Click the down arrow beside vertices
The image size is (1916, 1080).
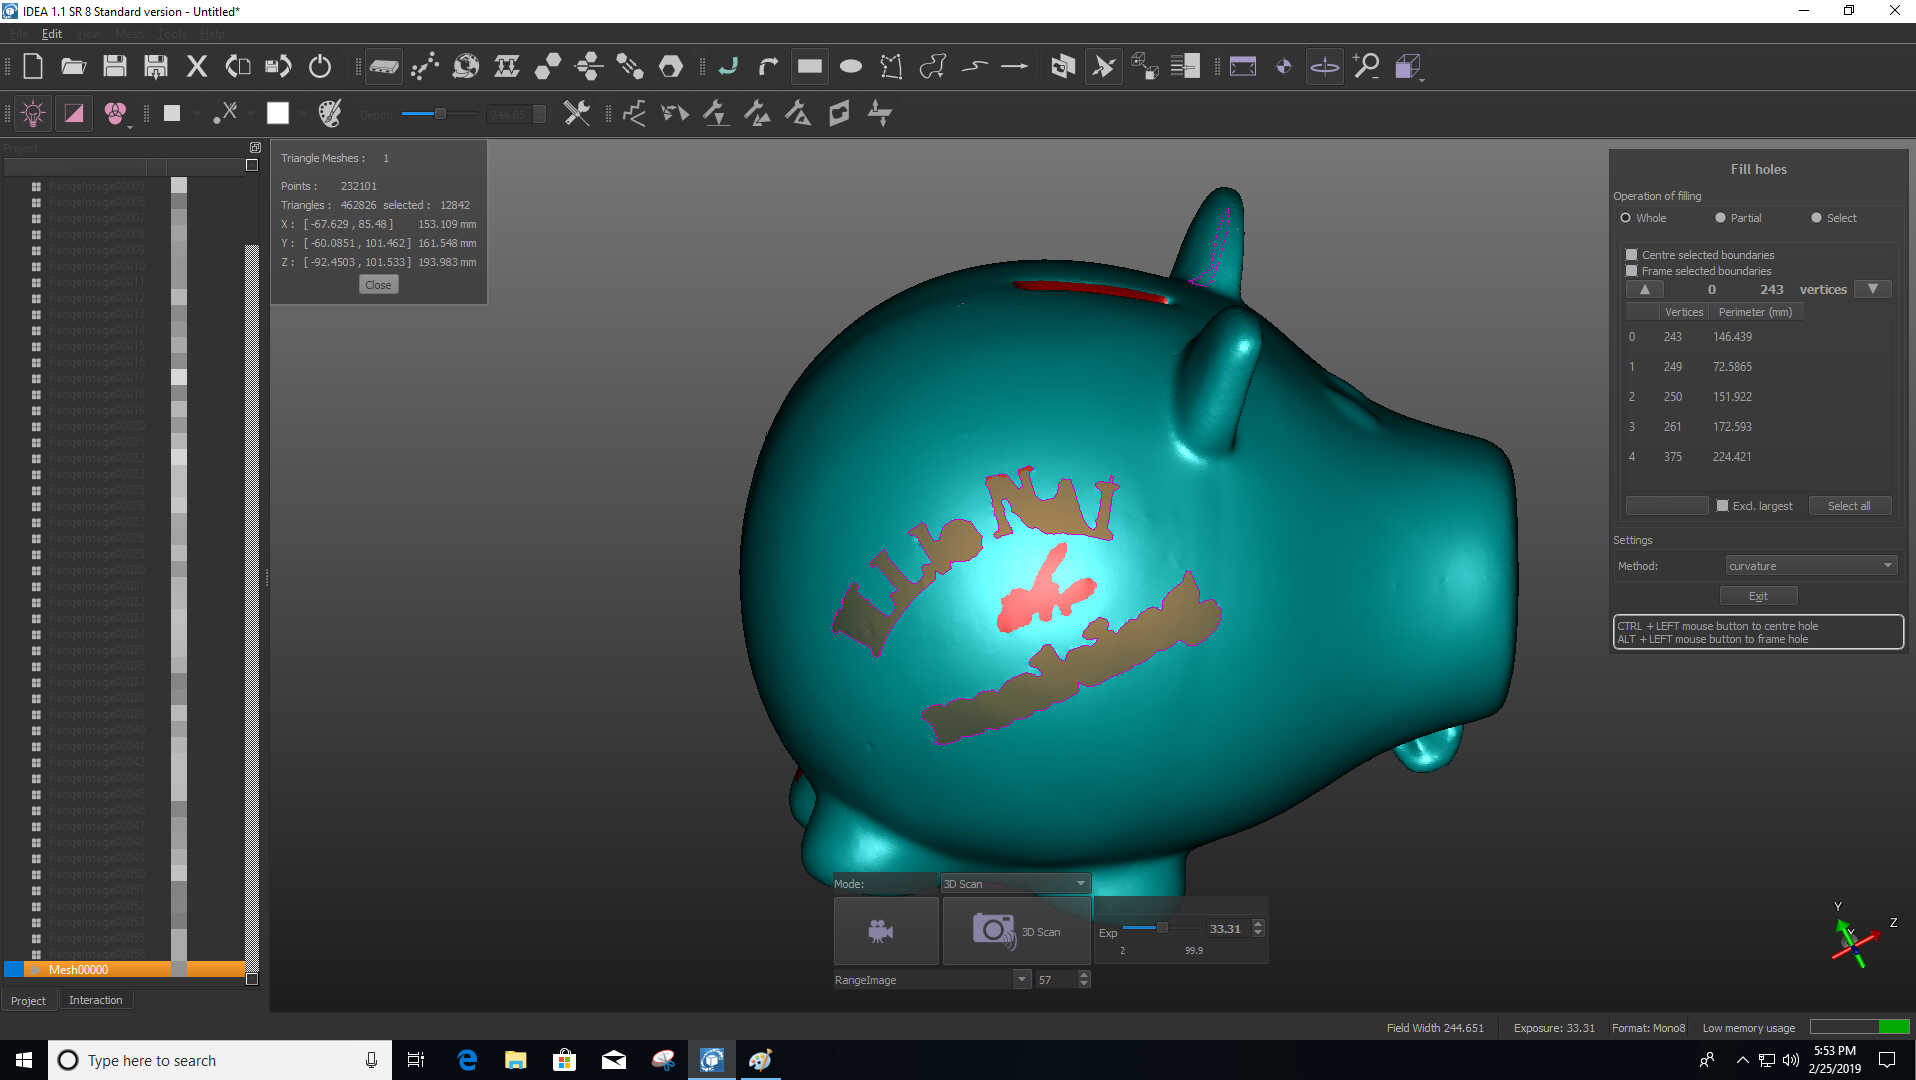click(1873, 289)
